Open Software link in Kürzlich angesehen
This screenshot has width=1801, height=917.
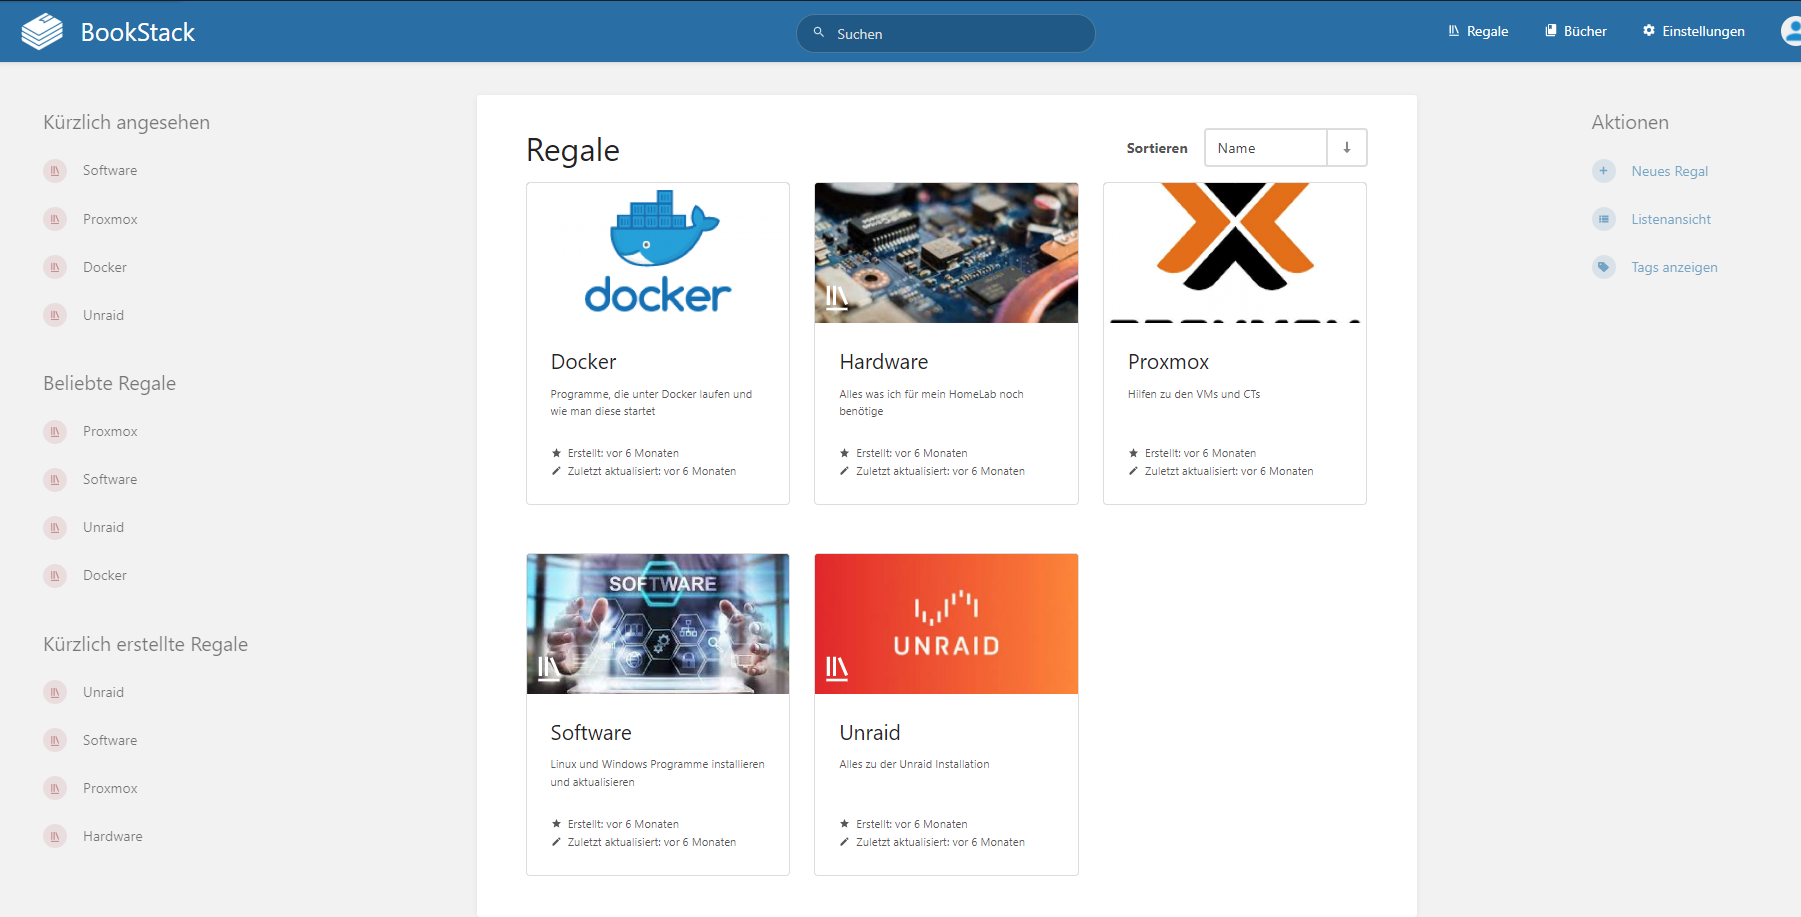coord(110,170)
